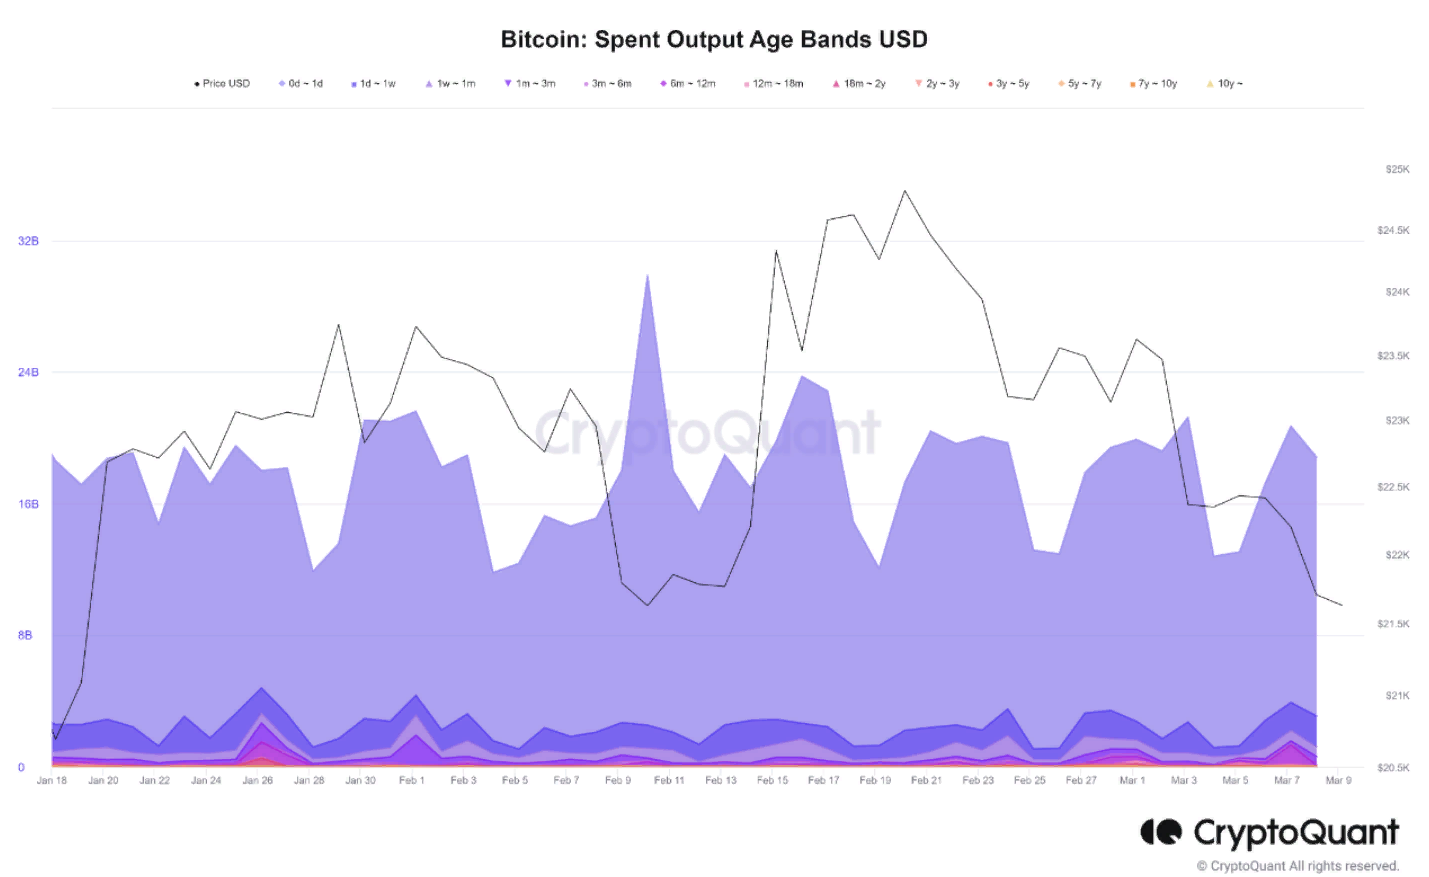The width and height of the screenshot is (1429, 877).
Task: Click the 18m ~ 2y triangle marker
Action: pos(836,84)
